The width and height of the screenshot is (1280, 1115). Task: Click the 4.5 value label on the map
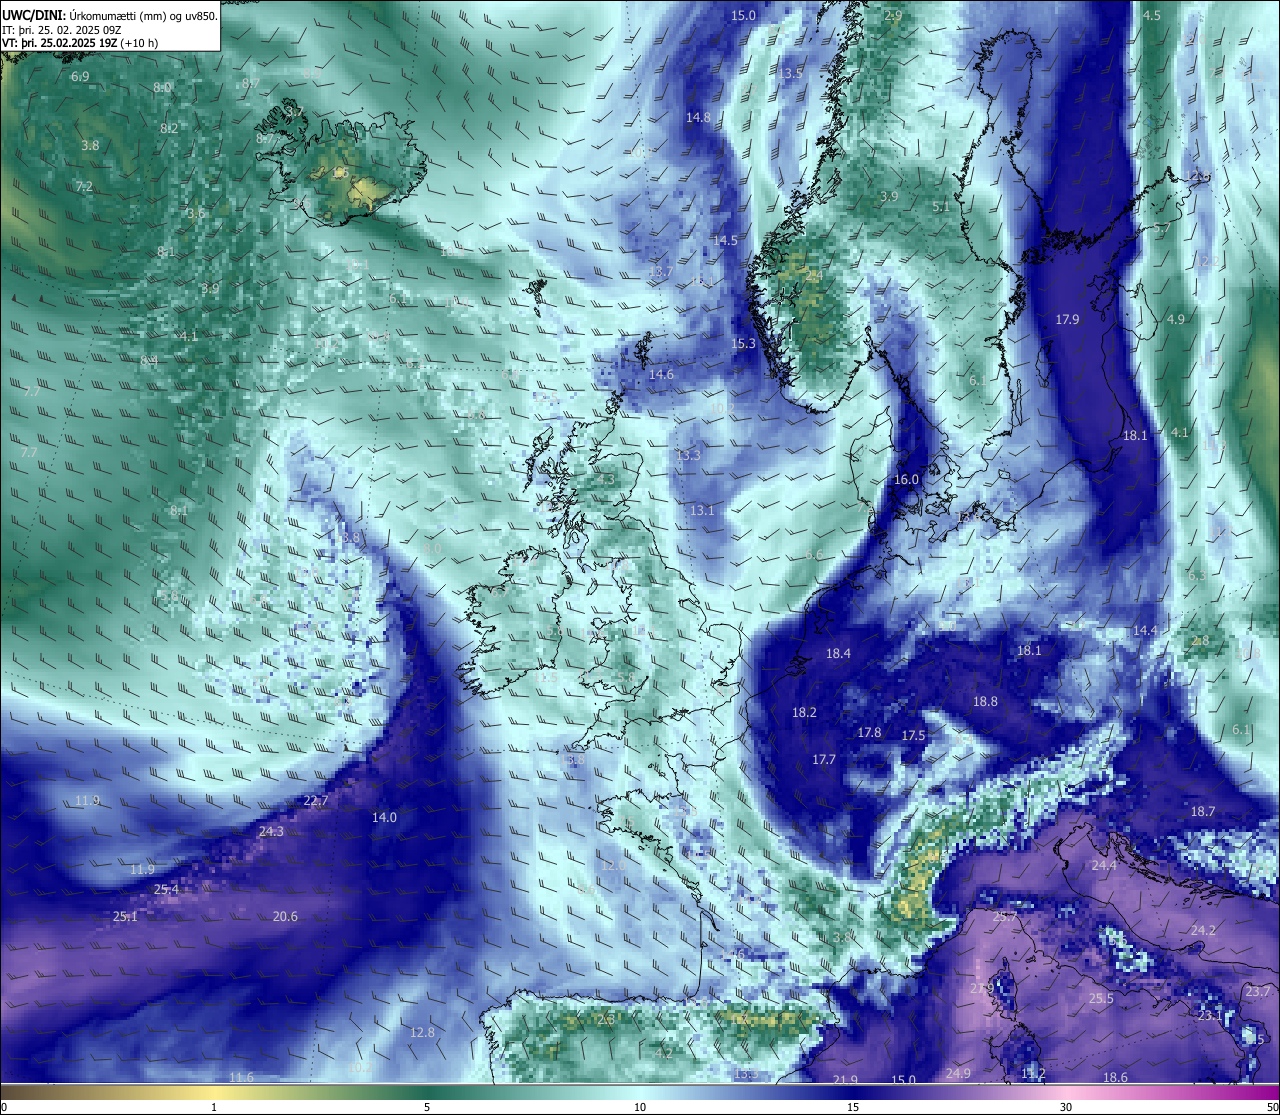pos(1152,16)
